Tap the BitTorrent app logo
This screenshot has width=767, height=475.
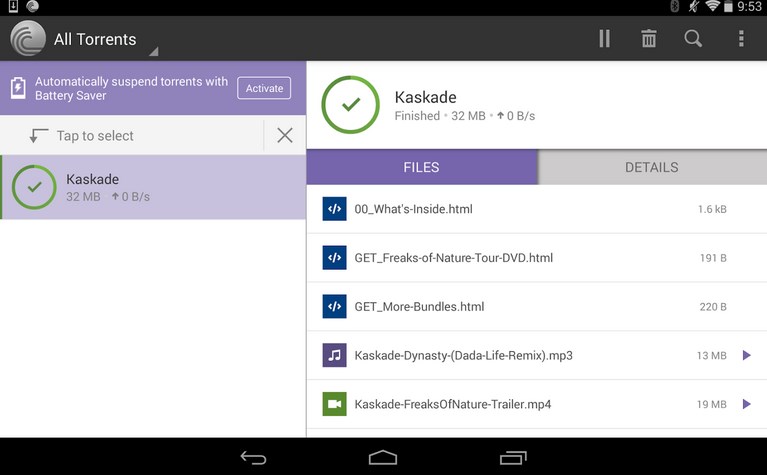28,38
